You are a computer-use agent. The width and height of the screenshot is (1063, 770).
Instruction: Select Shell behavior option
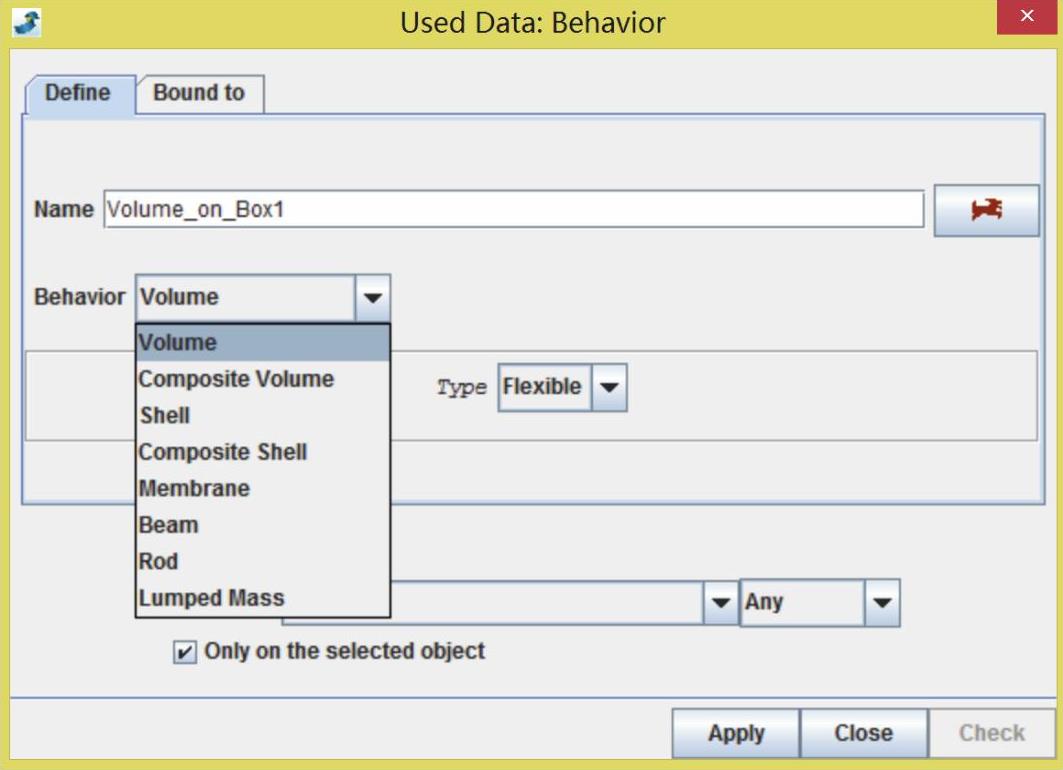click(165, 415)
